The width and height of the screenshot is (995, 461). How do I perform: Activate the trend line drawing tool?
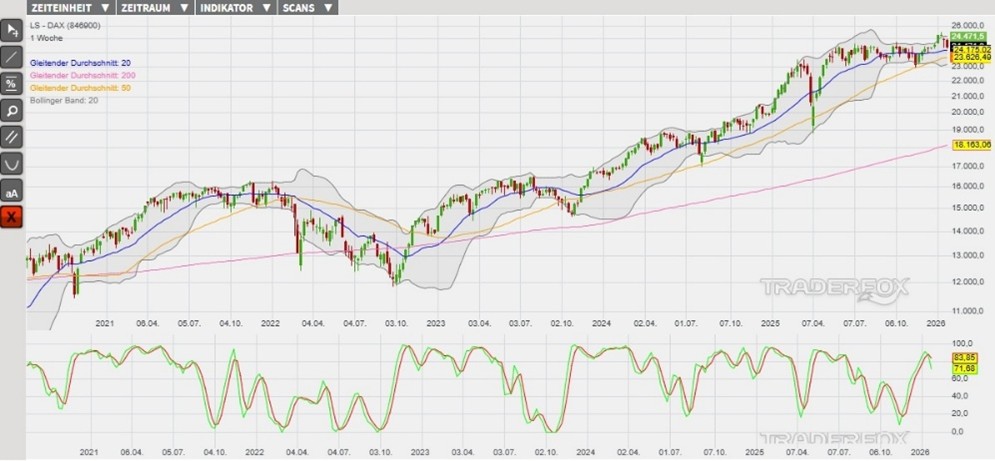[12, 57]
